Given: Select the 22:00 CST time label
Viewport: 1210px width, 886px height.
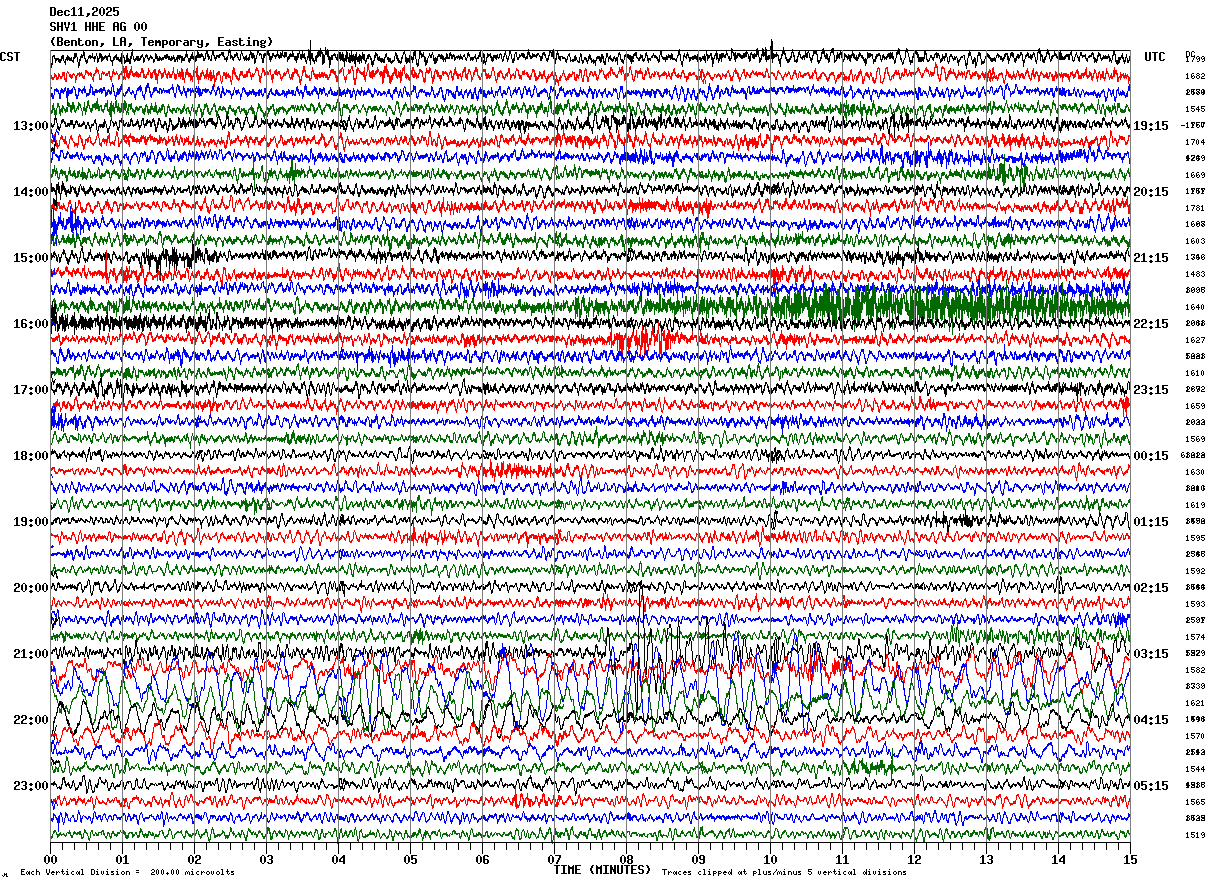Looking at the screenshot, I should [x=31, y=720].
